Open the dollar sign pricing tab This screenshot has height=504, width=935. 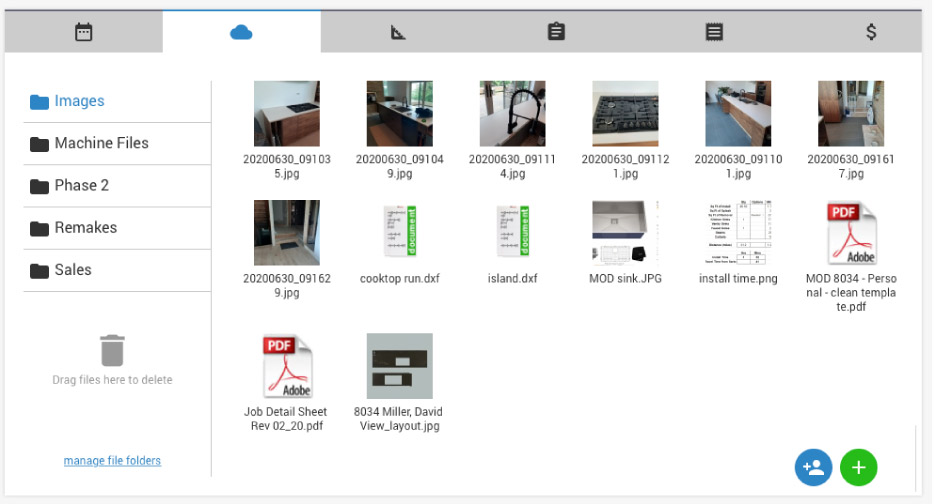pos(871,32)
